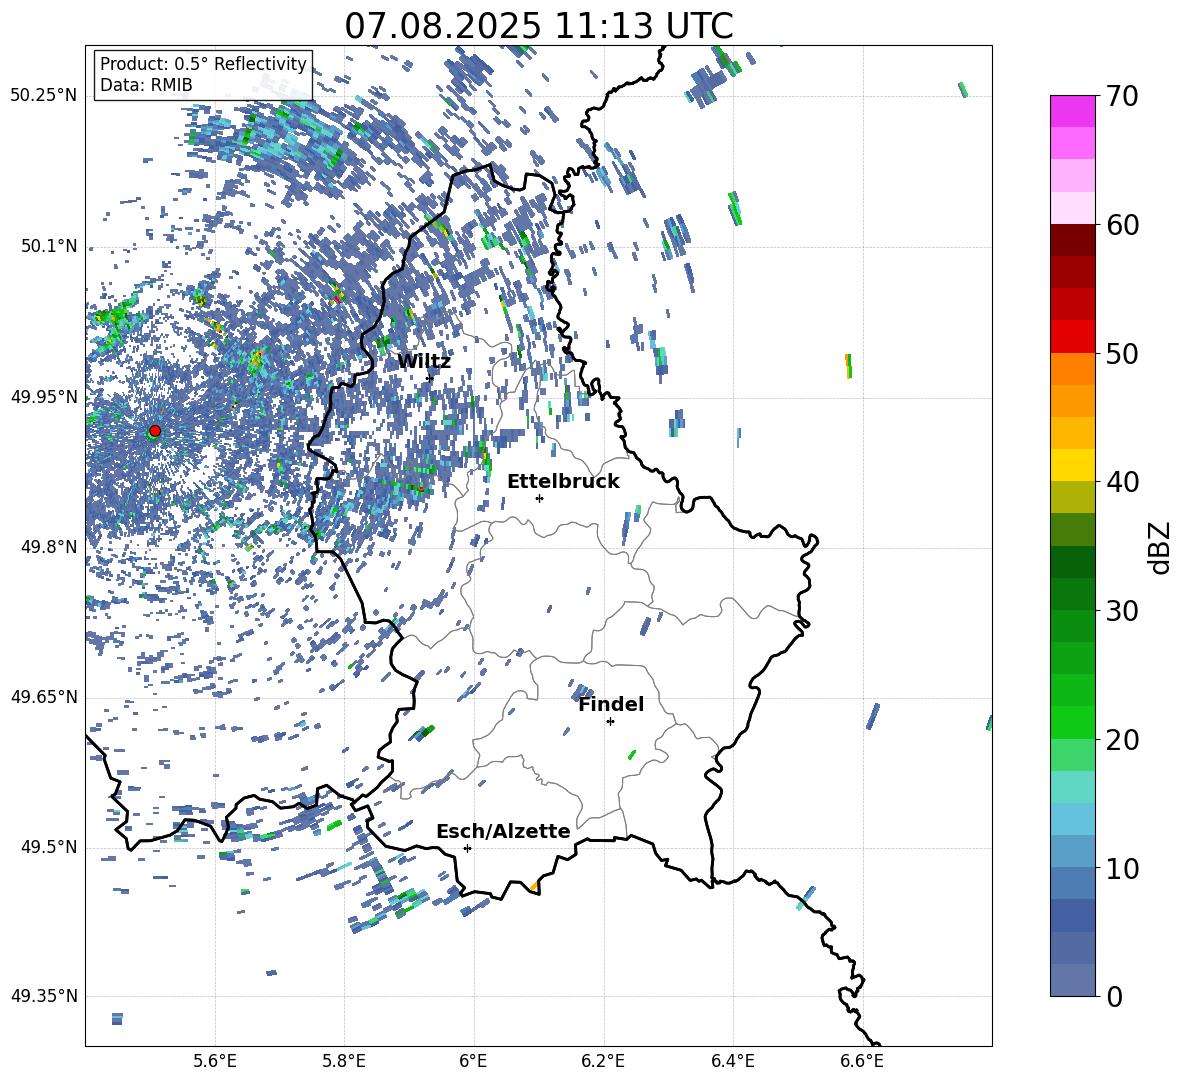Click the 20 tick on the colorbar
Screen dimensions: 1184x1081
(1121, 740)
